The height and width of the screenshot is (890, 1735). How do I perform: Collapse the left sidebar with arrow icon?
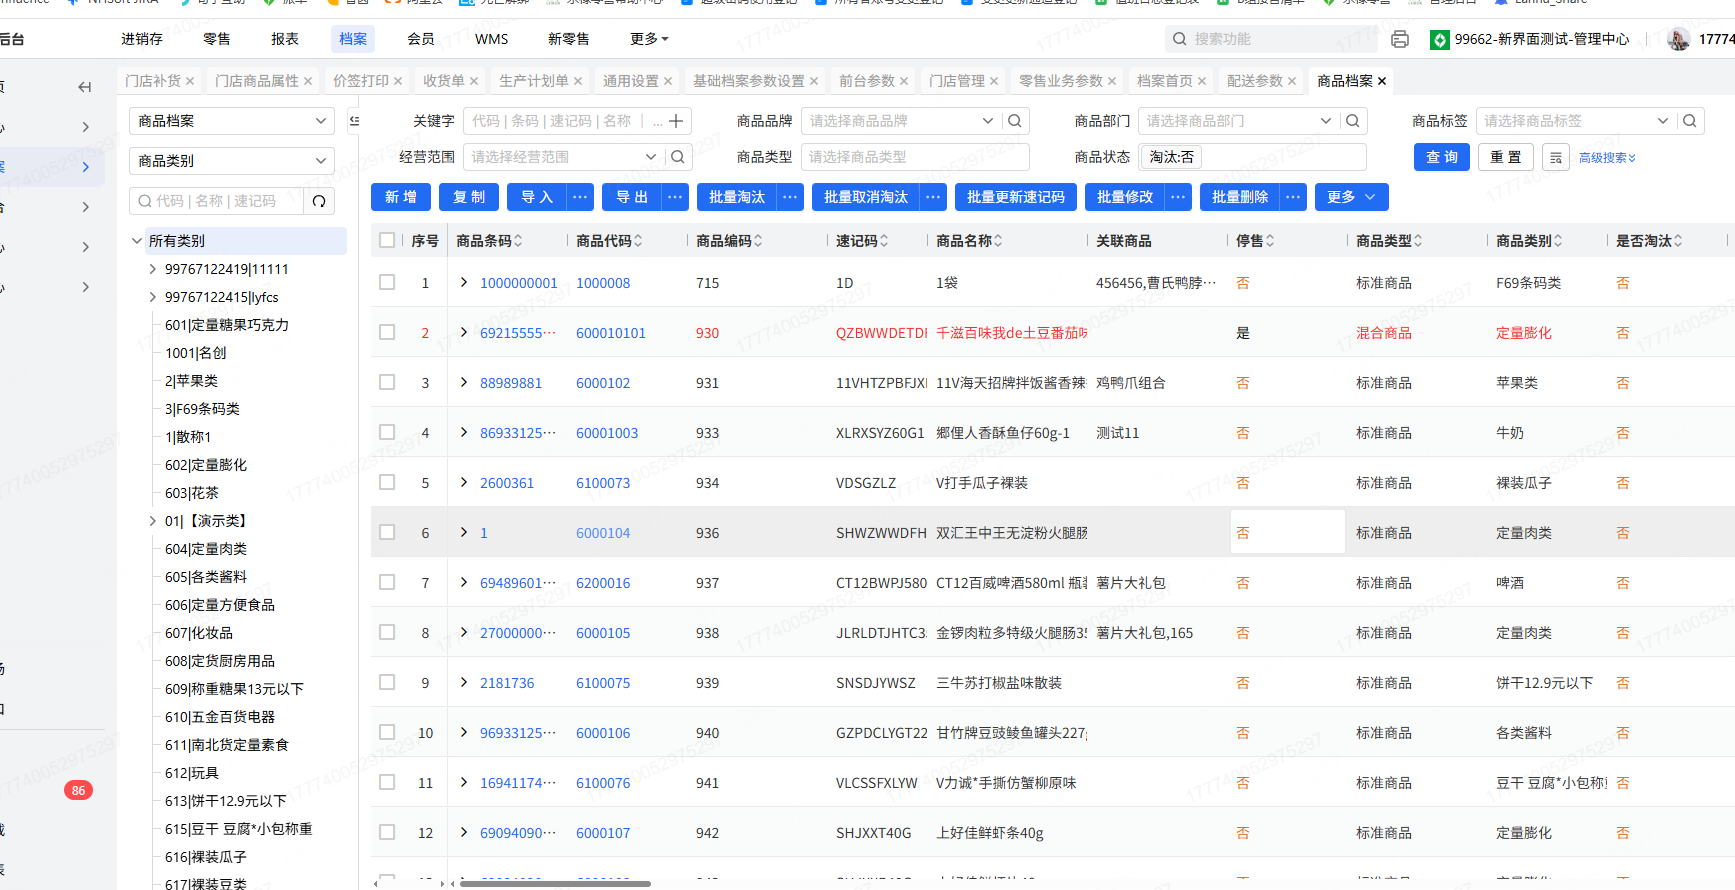85,87
